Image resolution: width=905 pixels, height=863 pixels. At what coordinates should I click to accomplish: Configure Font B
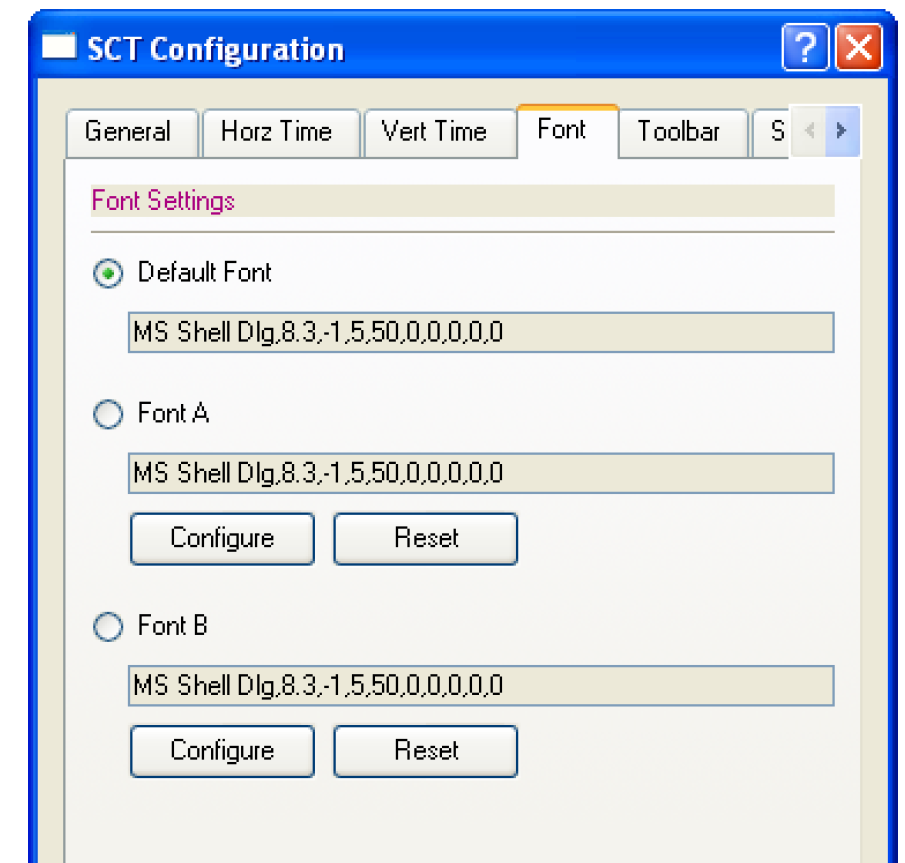point(222,751)
